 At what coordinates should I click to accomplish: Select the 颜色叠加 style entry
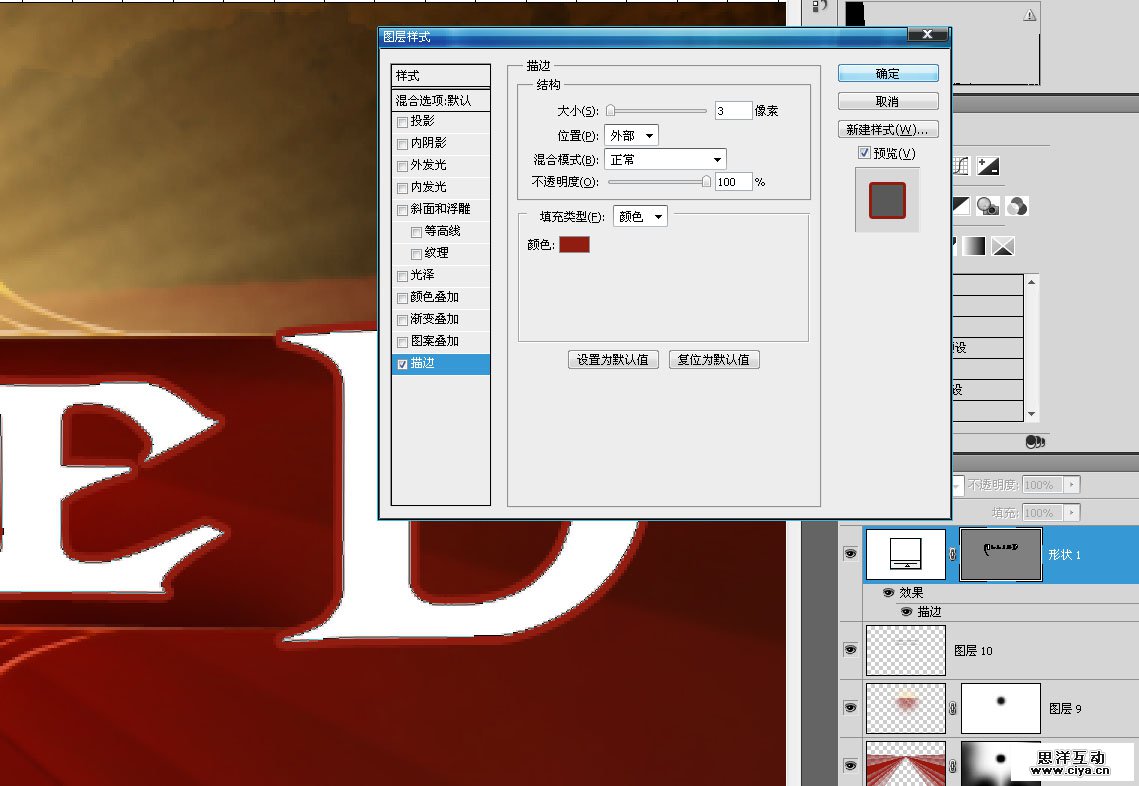click(x=434, y=297)
